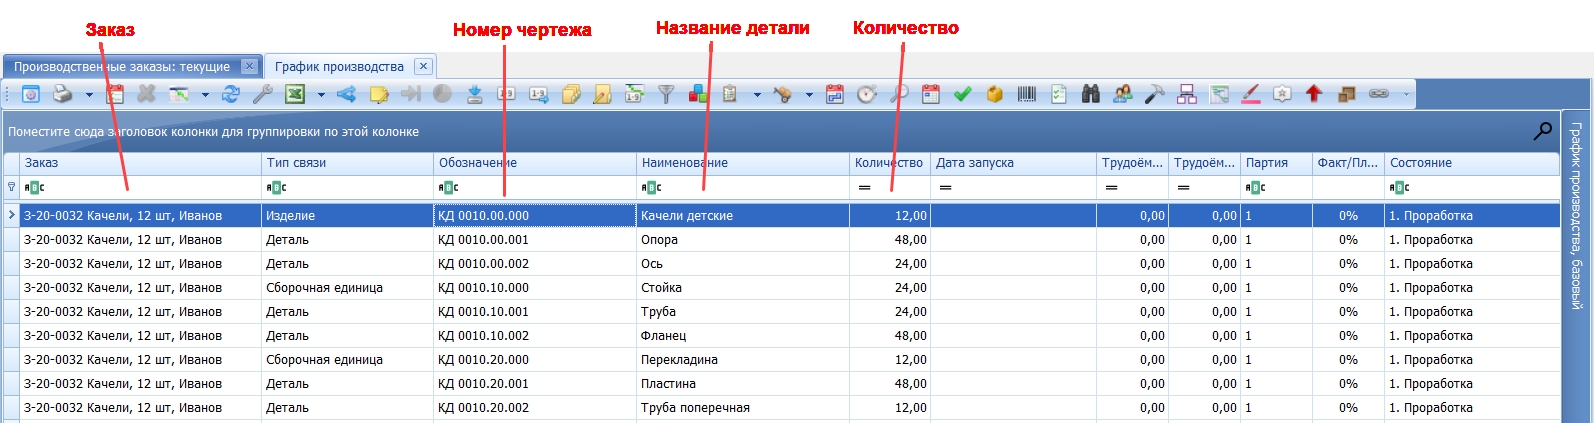Sort by the 'Дата запуска' column header

click(x=1014, y=163)
